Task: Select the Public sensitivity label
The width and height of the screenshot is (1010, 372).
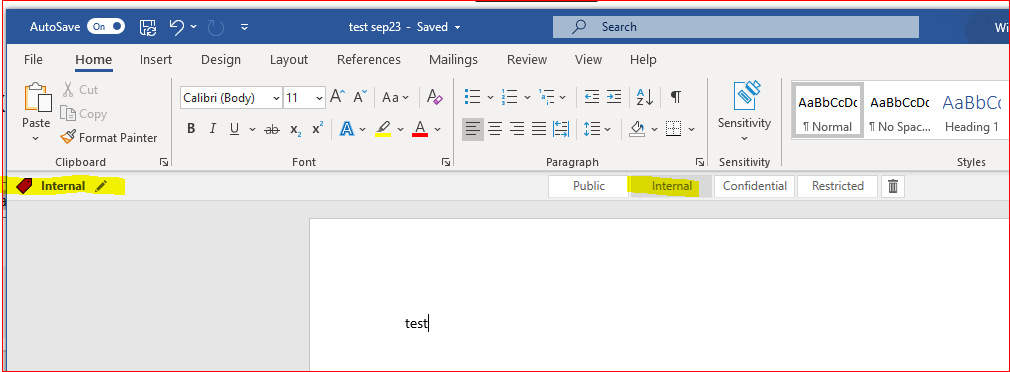Action: pyautogui.click(x=589, y=186)
